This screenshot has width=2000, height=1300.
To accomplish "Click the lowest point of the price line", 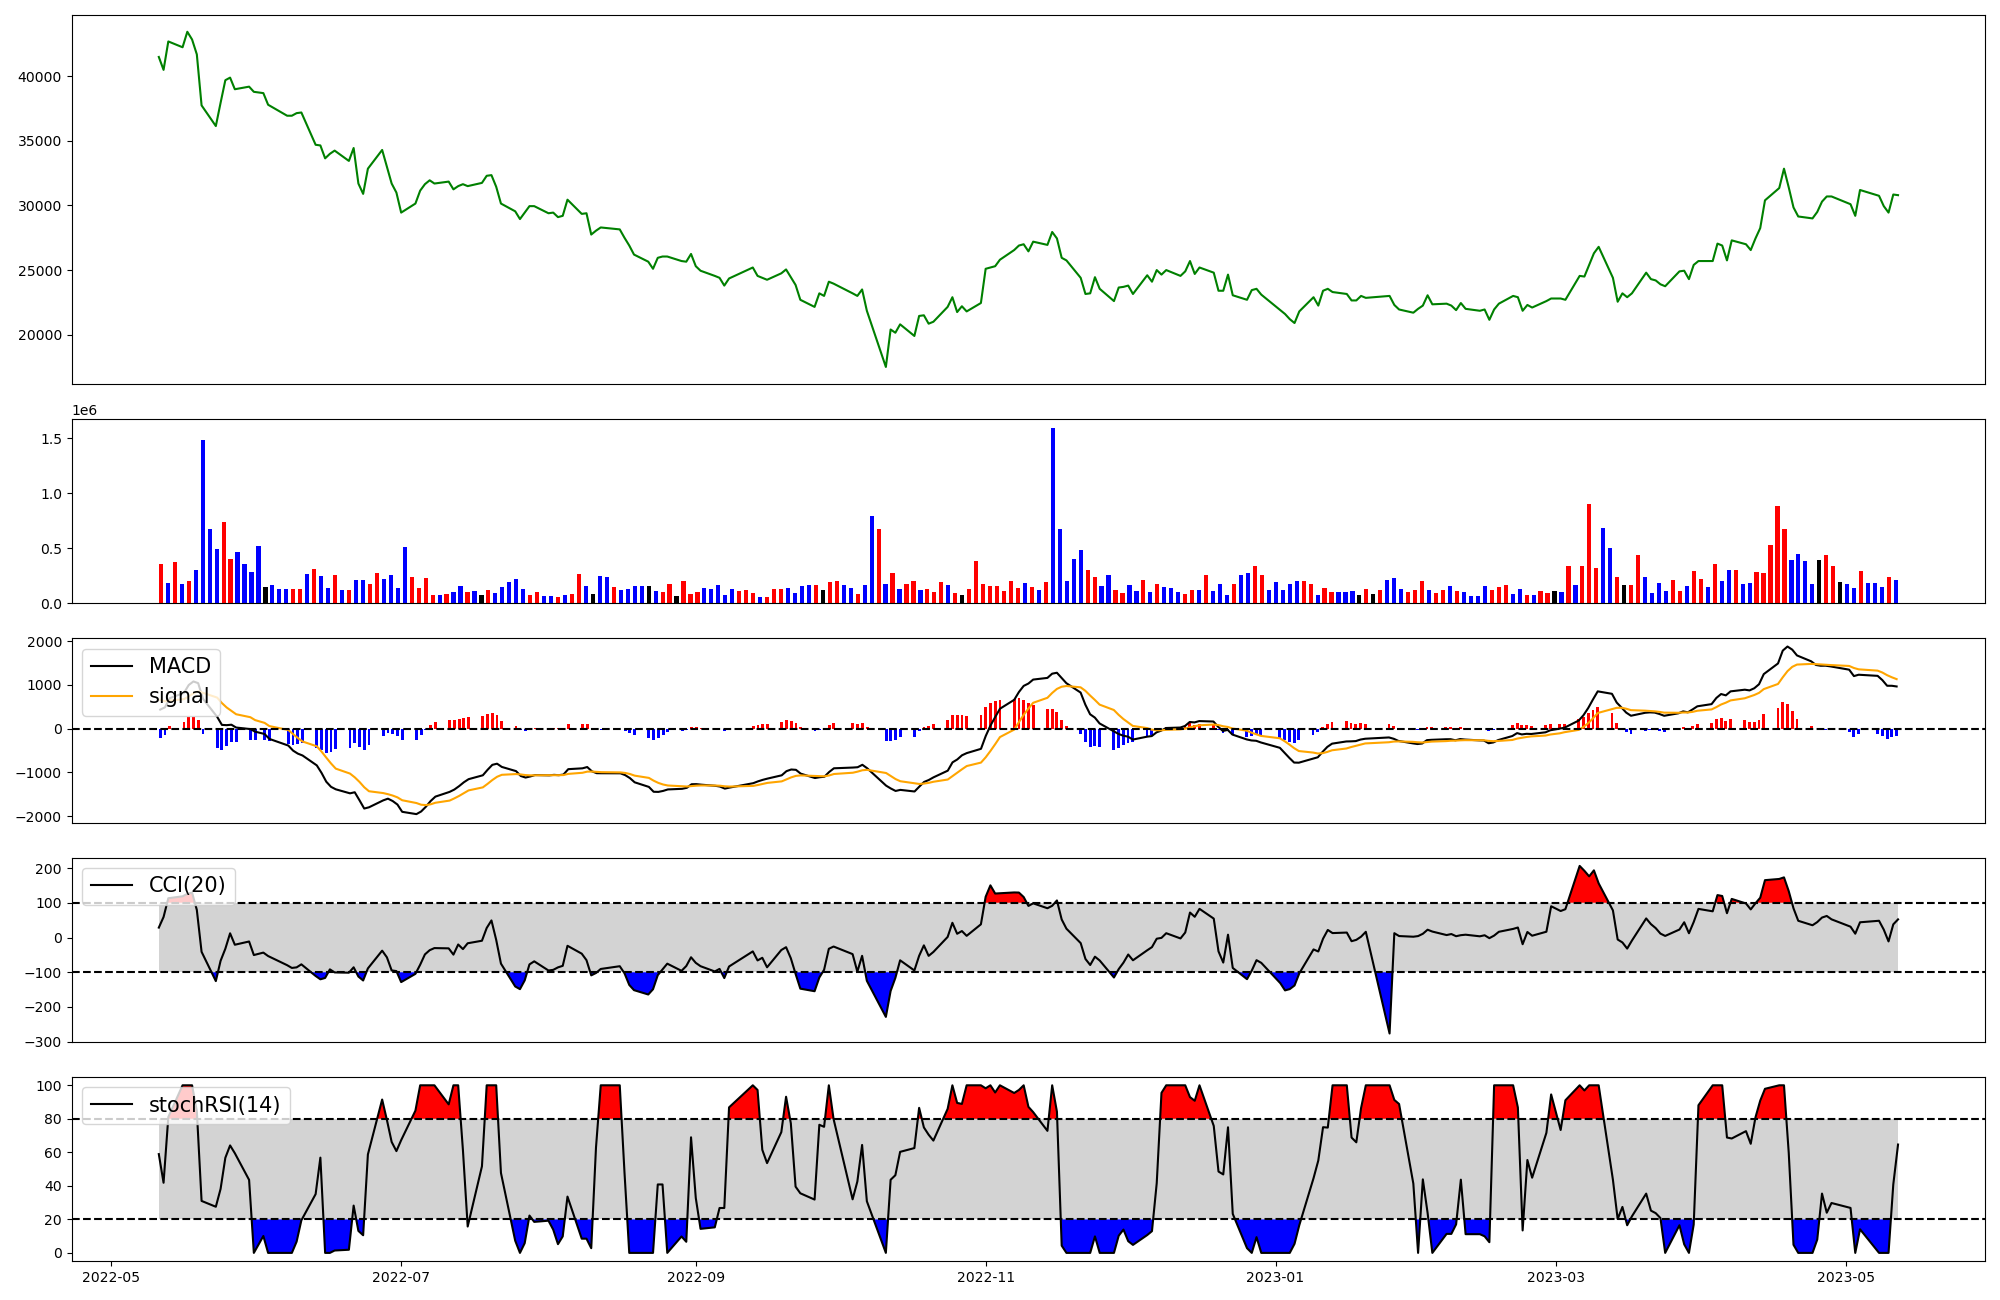I will [x=885, y=366].
